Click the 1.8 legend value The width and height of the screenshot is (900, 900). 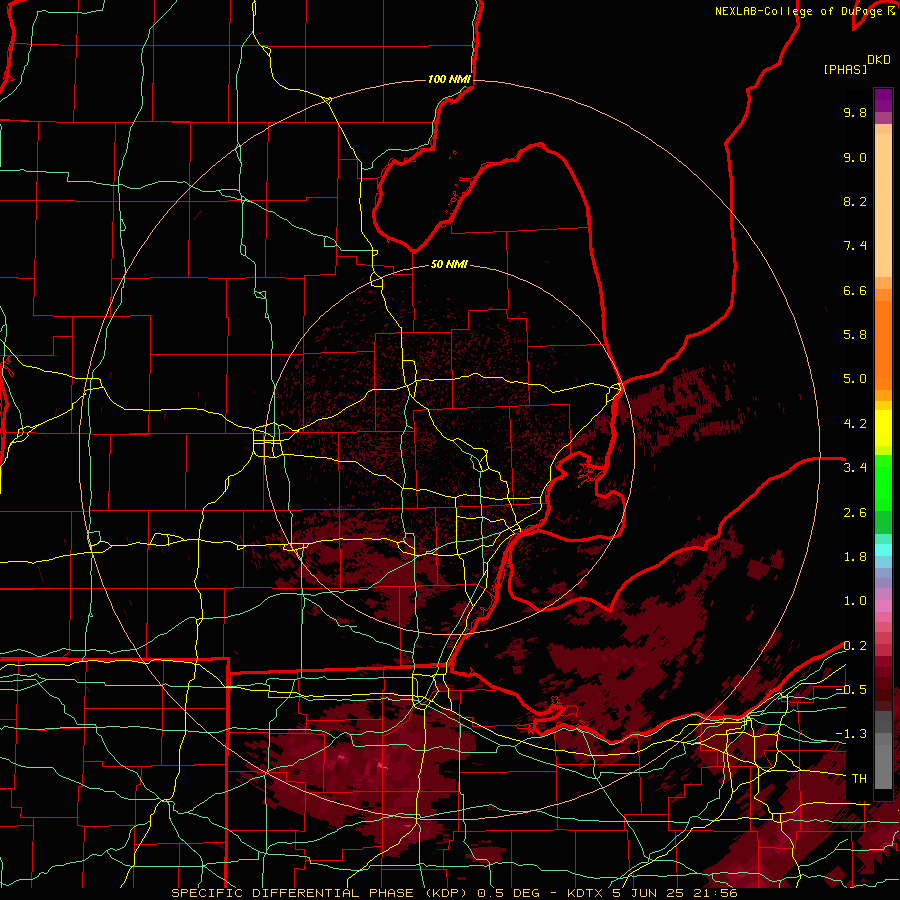coord(855,557)
